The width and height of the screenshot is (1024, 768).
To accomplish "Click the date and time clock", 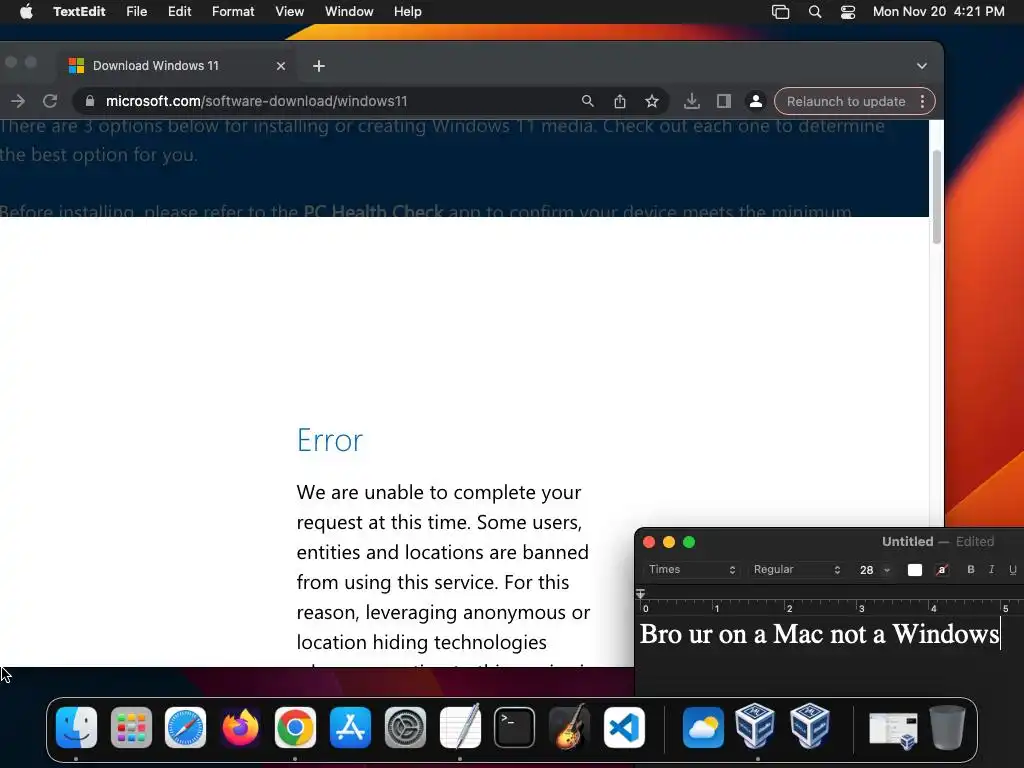I will 938,12.
